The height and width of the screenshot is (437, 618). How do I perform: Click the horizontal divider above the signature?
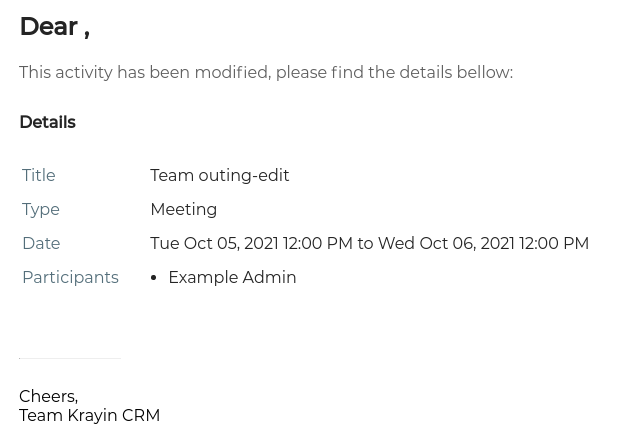click(70, 359)
